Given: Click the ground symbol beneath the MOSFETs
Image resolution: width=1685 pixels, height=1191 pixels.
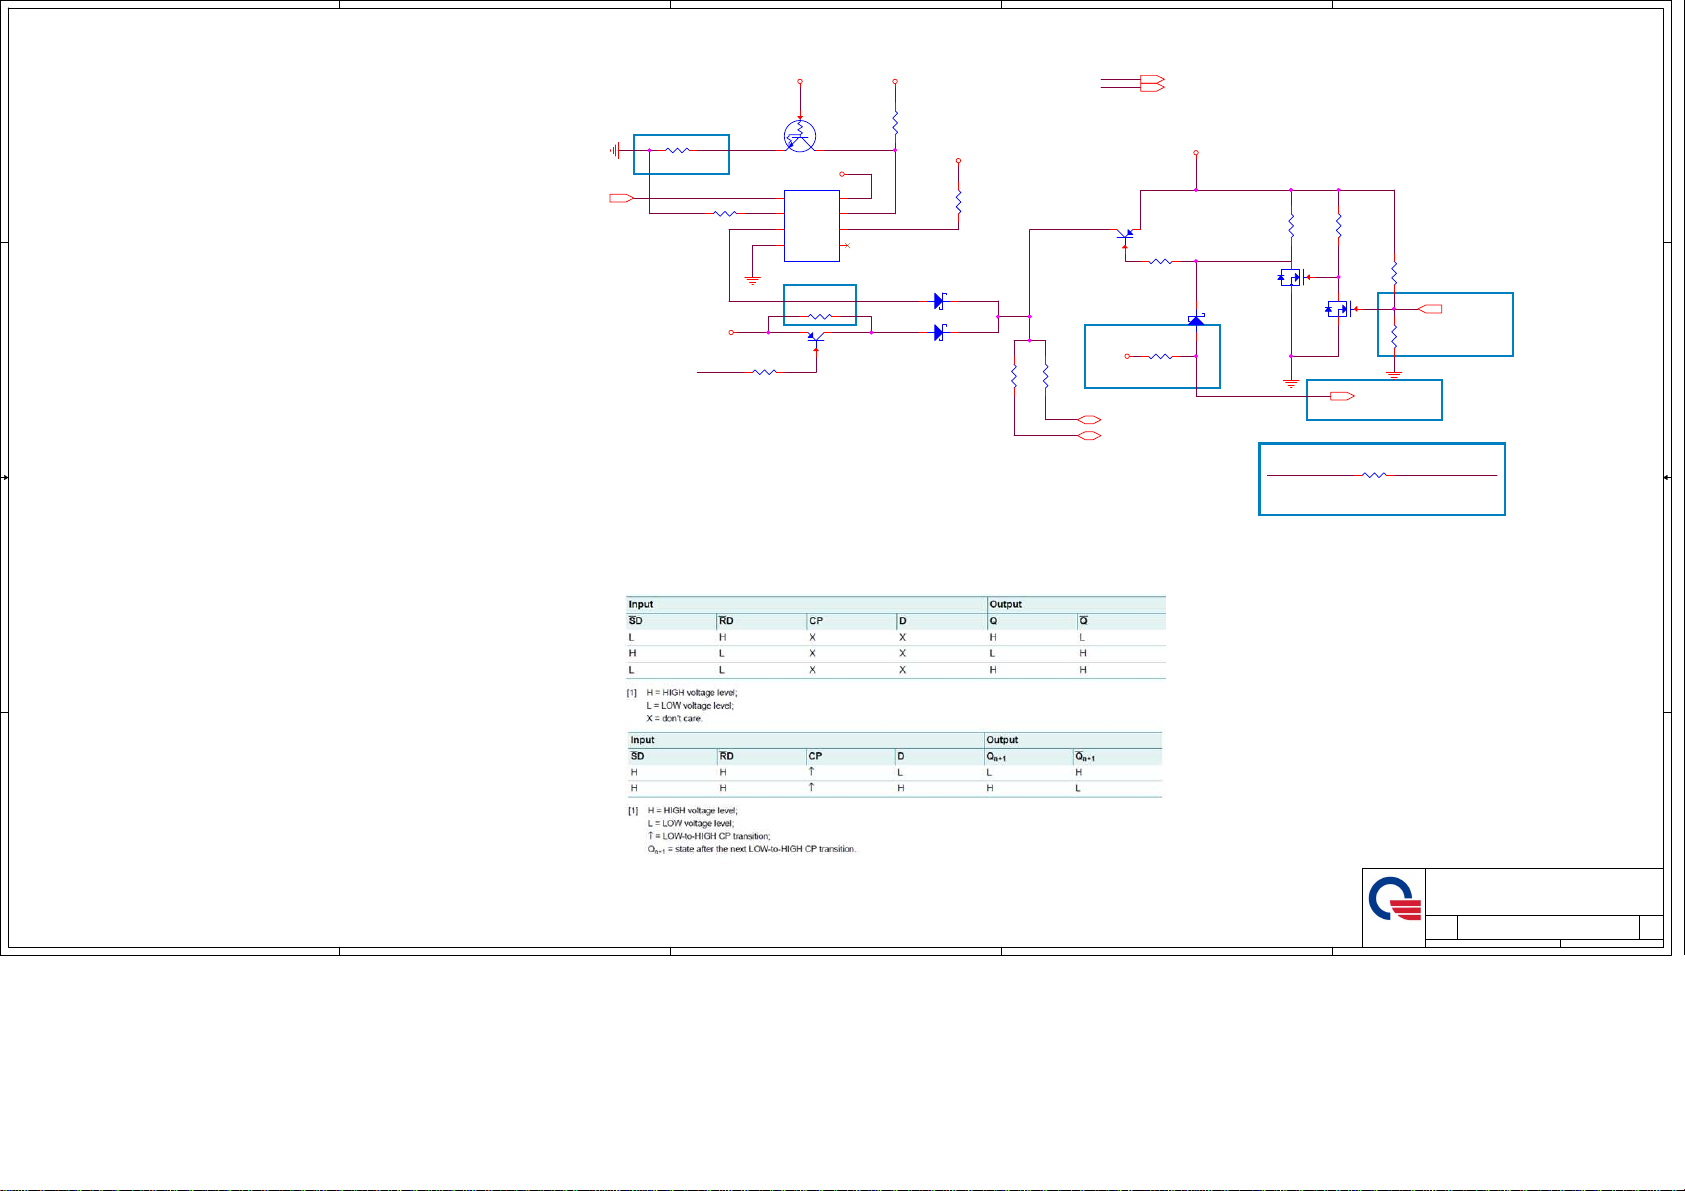Looking at the screenshot, I should 1291,382.
